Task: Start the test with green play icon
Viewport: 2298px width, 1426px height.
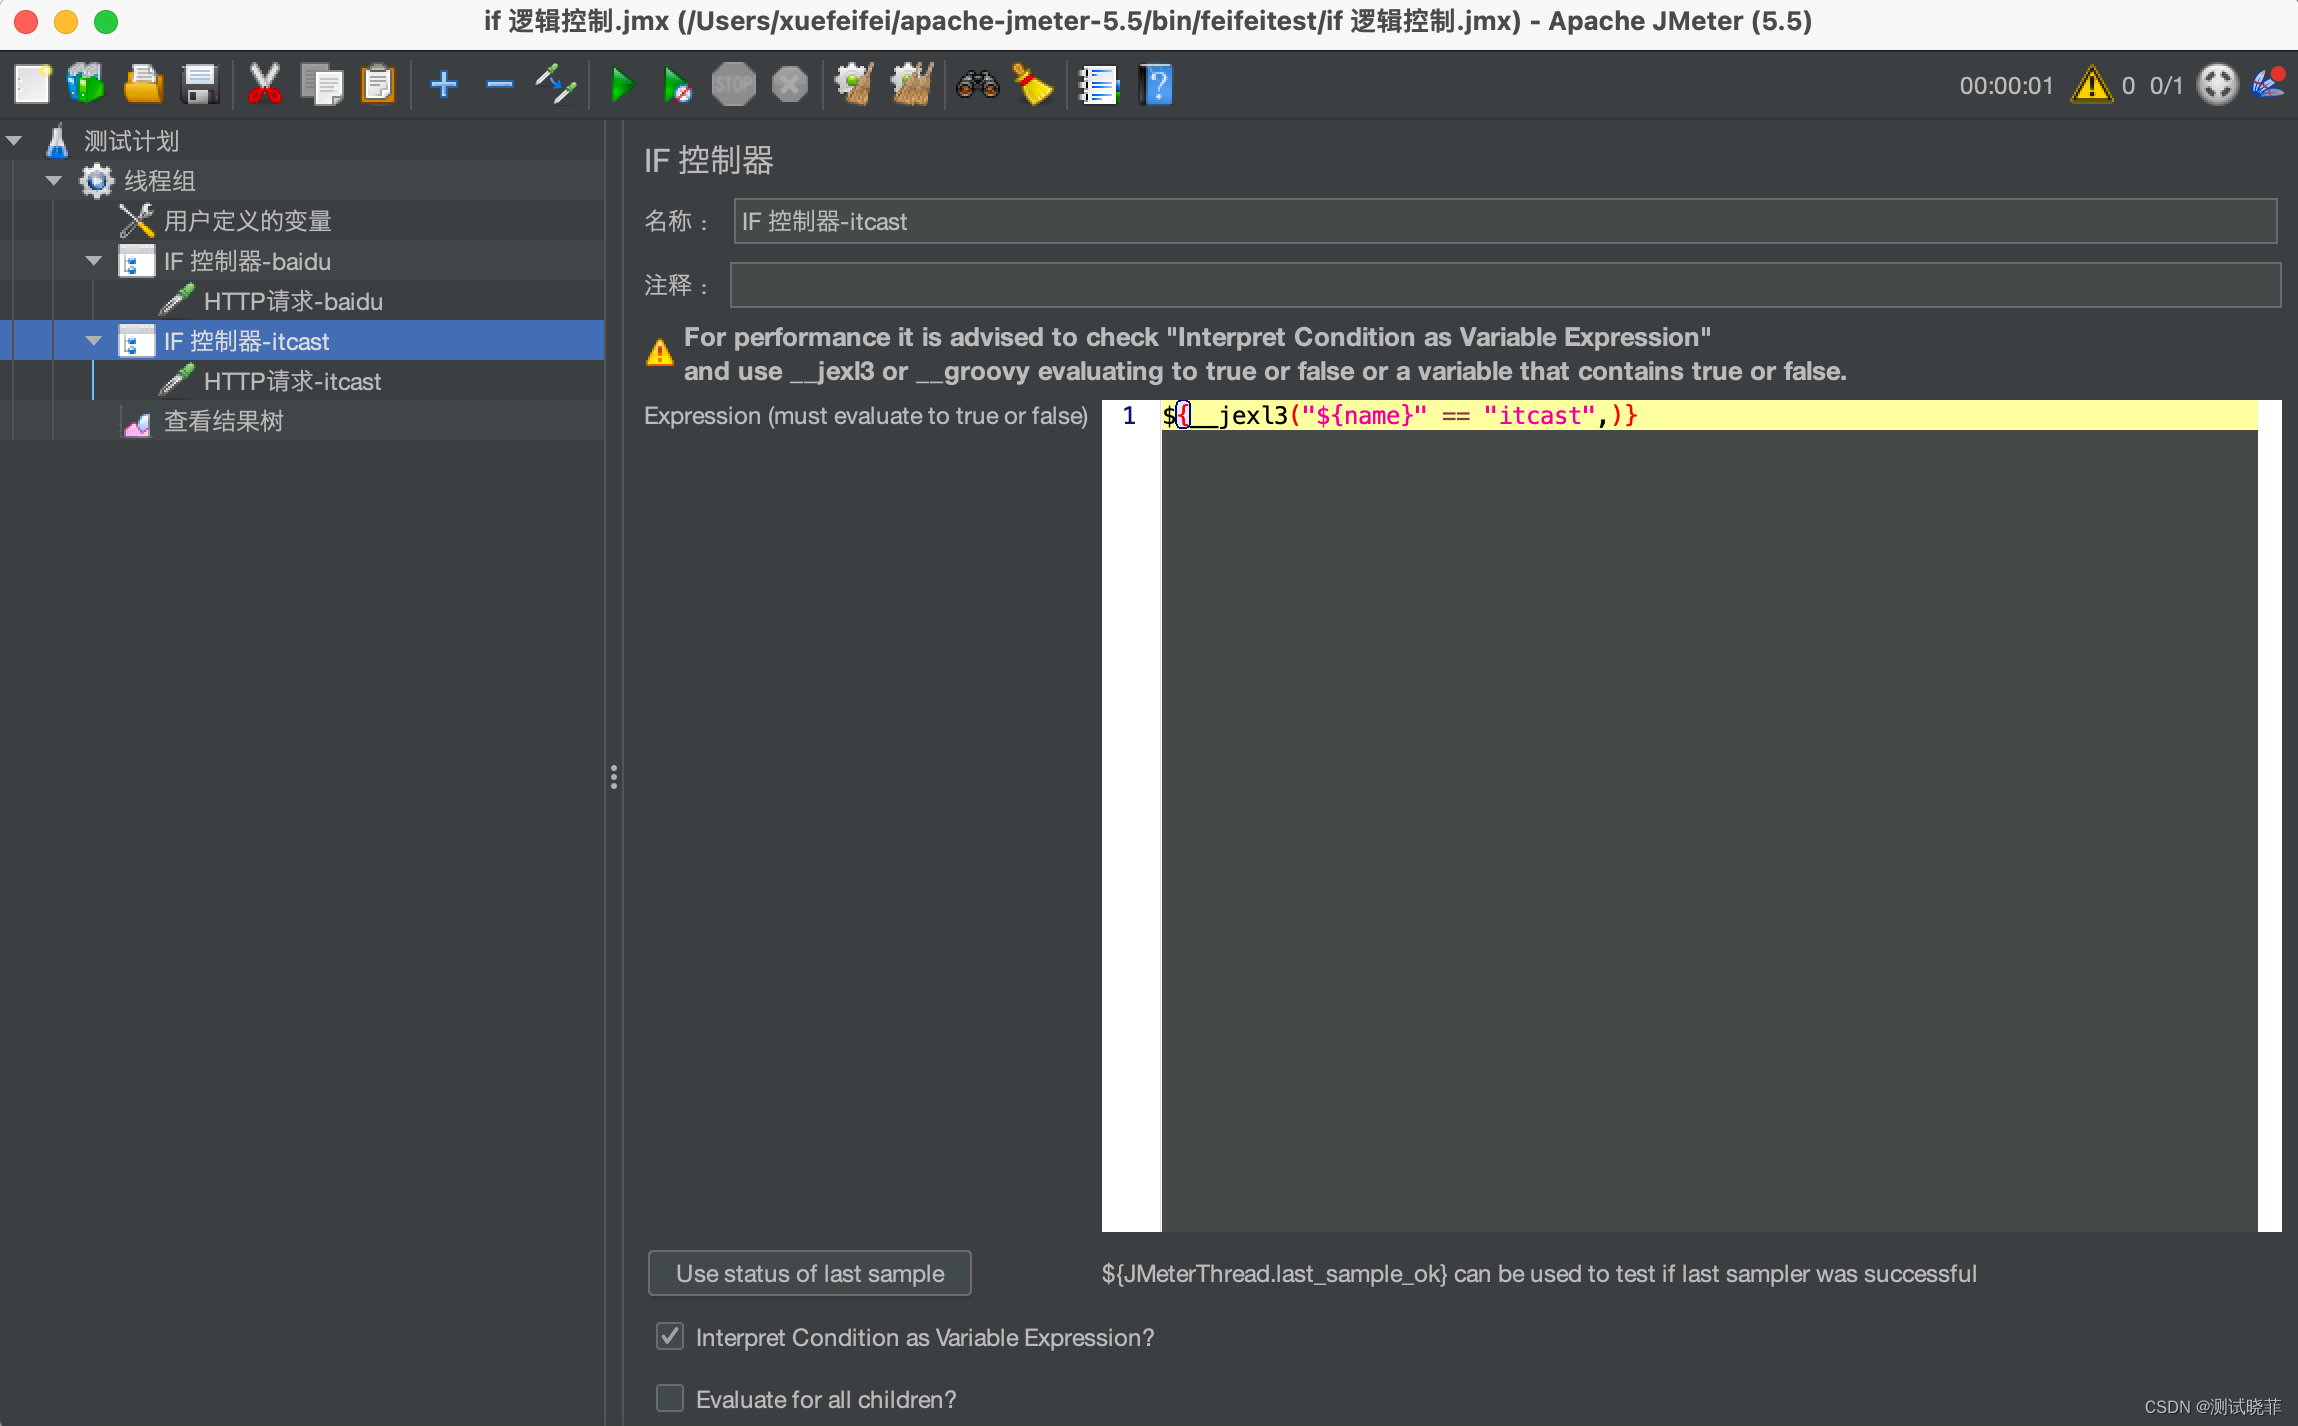Action: point(622,85)
